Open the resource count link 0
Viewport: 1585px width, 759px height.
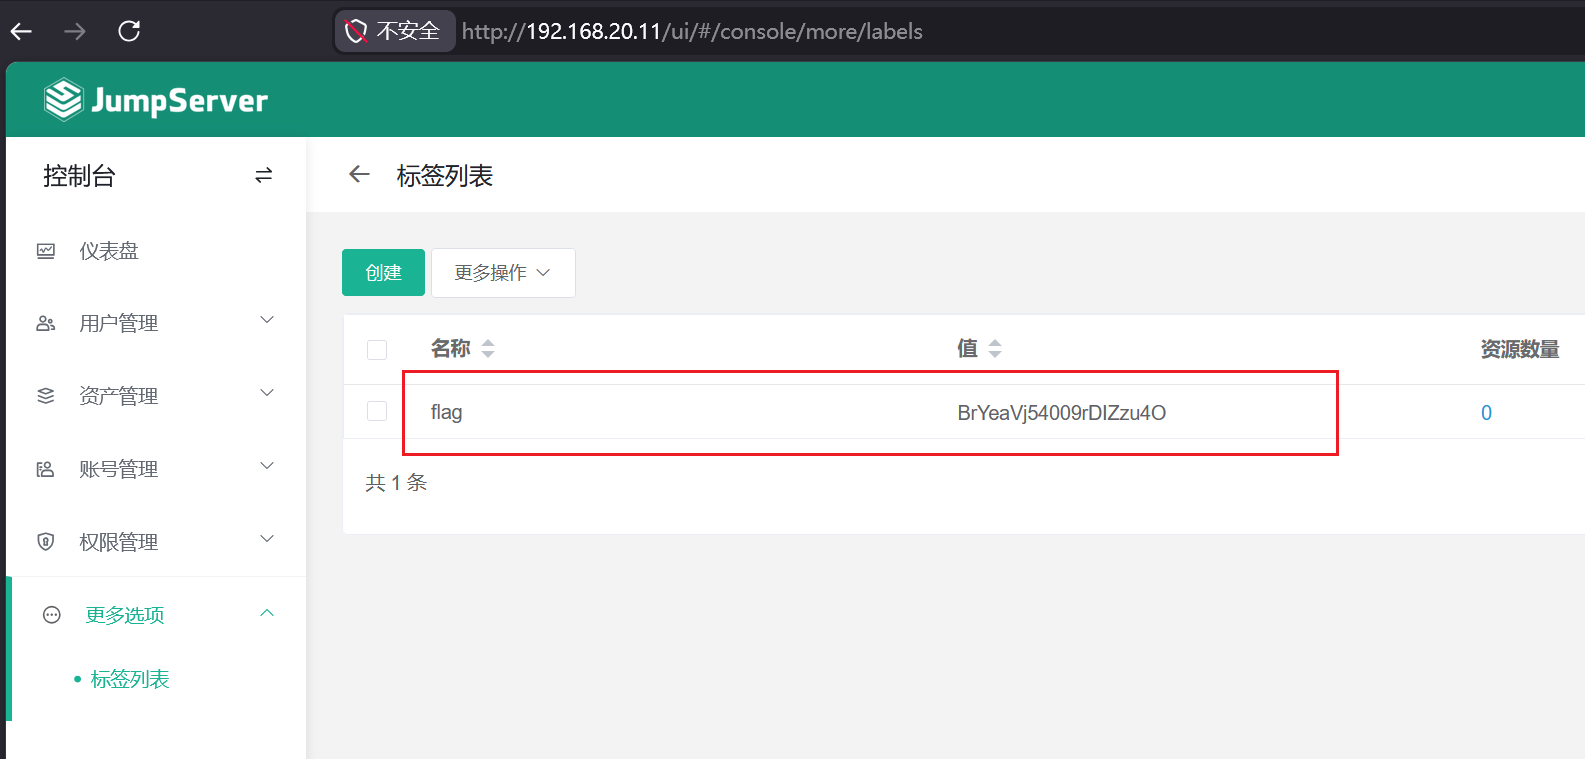[x=1486, y=413]
